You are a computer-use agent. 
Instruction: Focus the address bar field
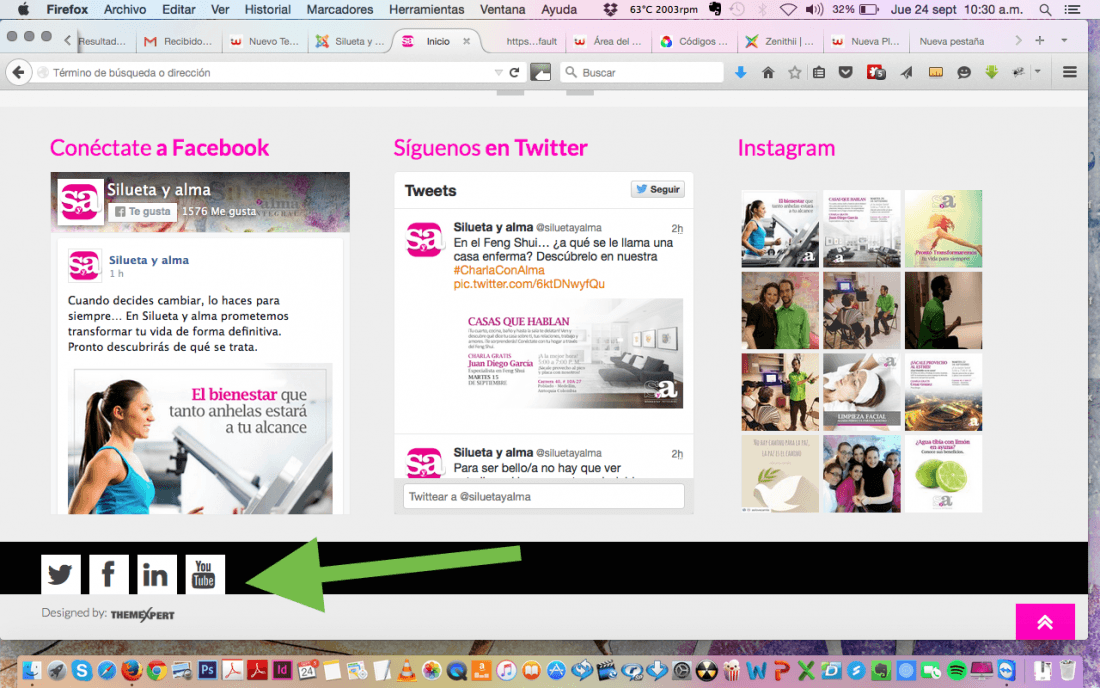pos(272,72)
